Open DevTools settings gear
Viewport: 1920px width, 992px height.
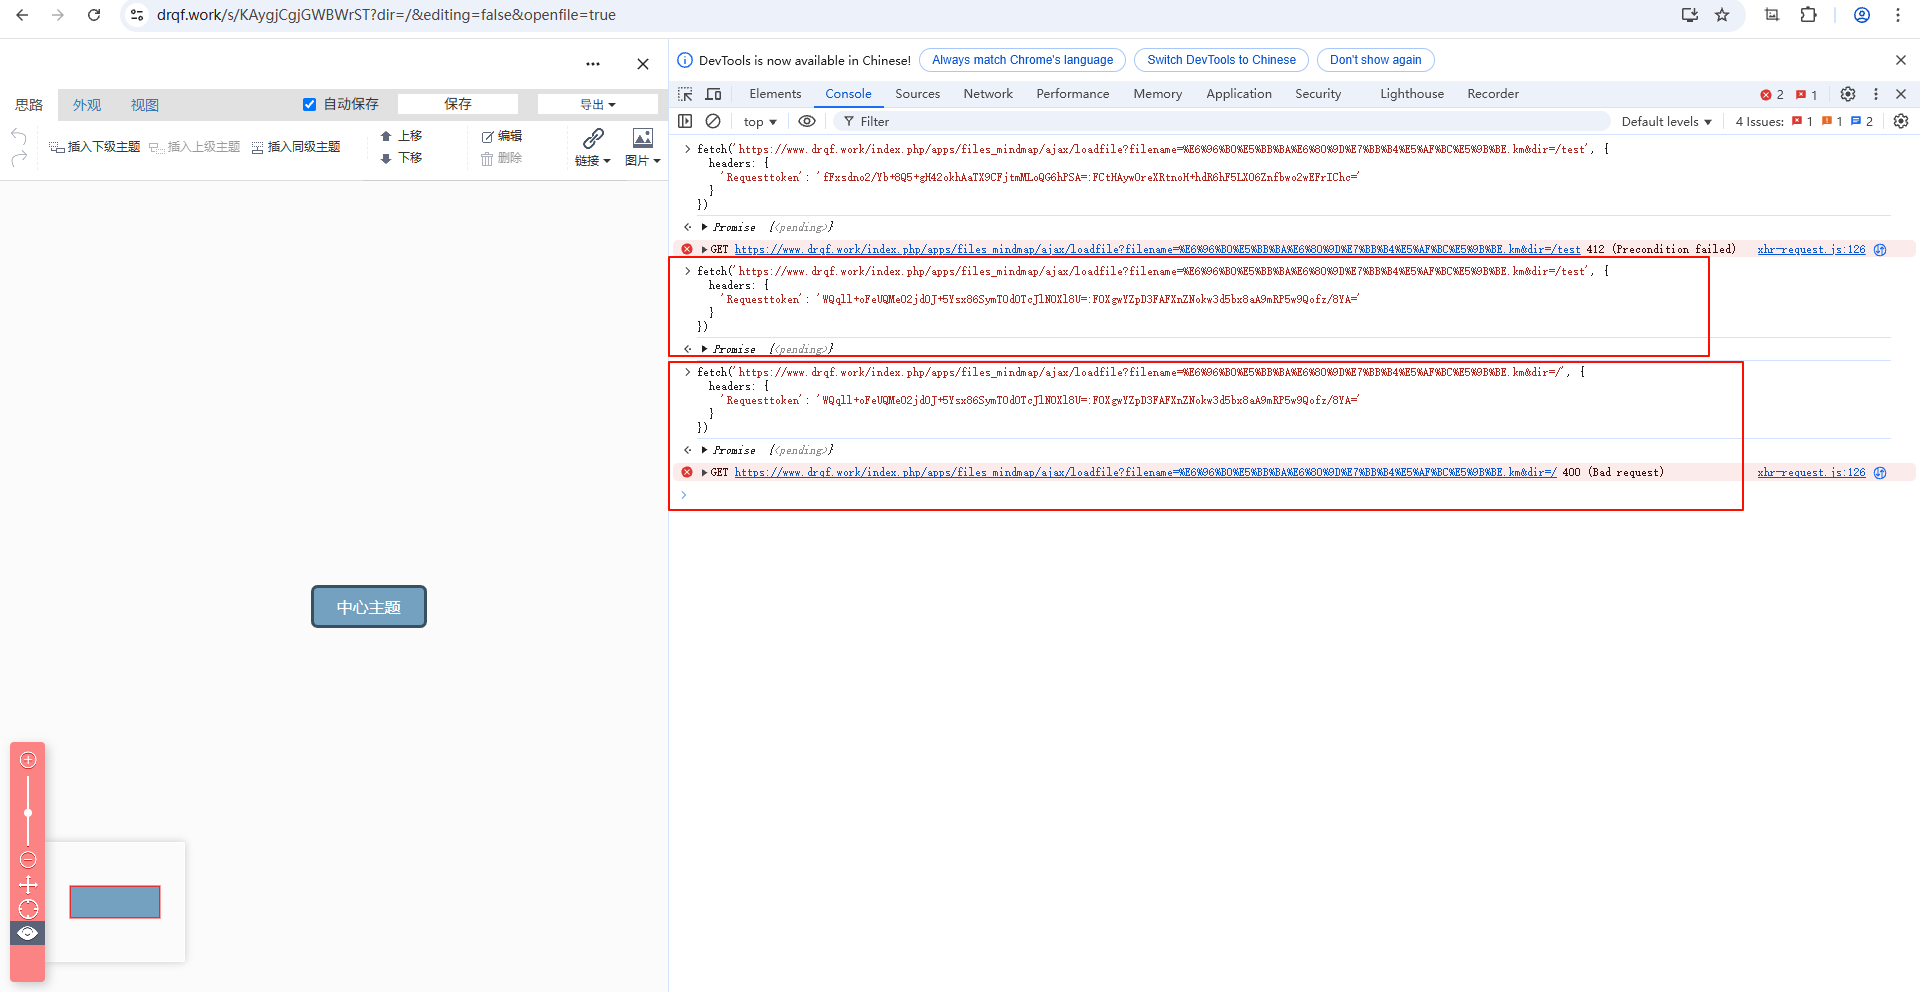coord(1848,94)
